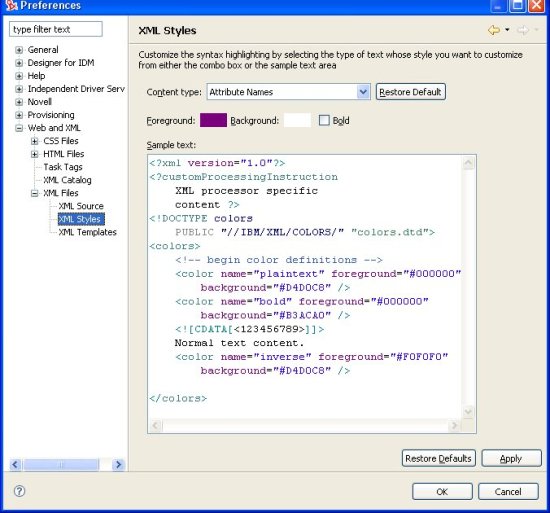The width and height of the screenshot is (550, 513).
Task: Enable the Bold checkbox
Action: click(324, 120)
